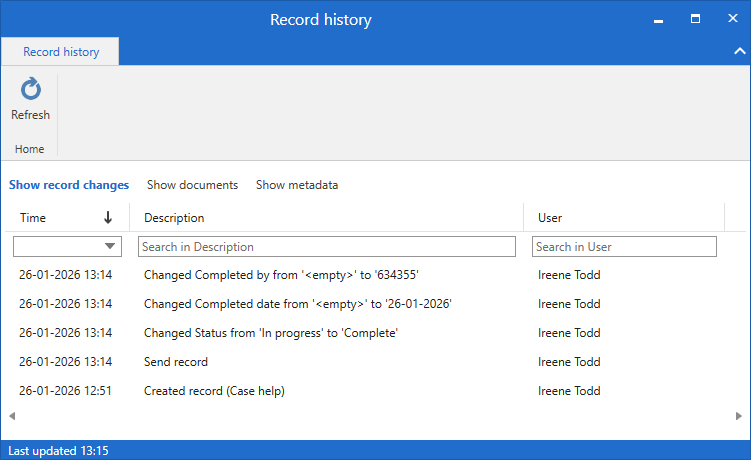Viewport: 751px width, 460px height.
Task: Click the Last updated 13:15 status text
Action: [x=58, y=451]
